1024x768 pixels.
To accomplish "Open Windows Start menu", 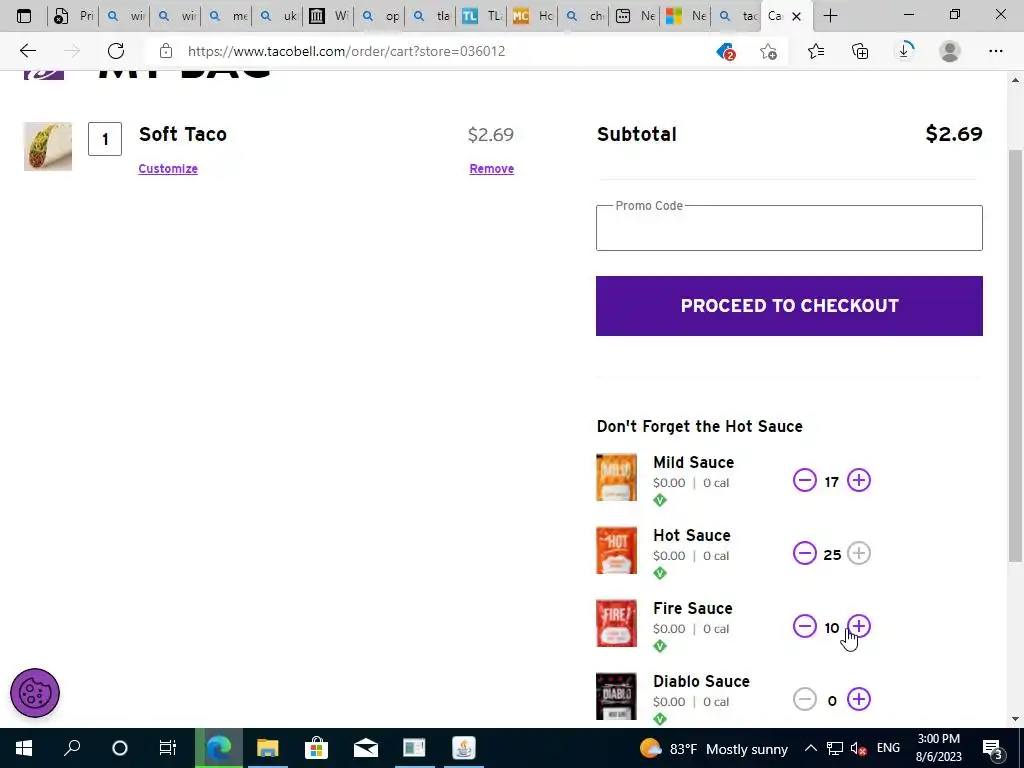I will [24, 748].
